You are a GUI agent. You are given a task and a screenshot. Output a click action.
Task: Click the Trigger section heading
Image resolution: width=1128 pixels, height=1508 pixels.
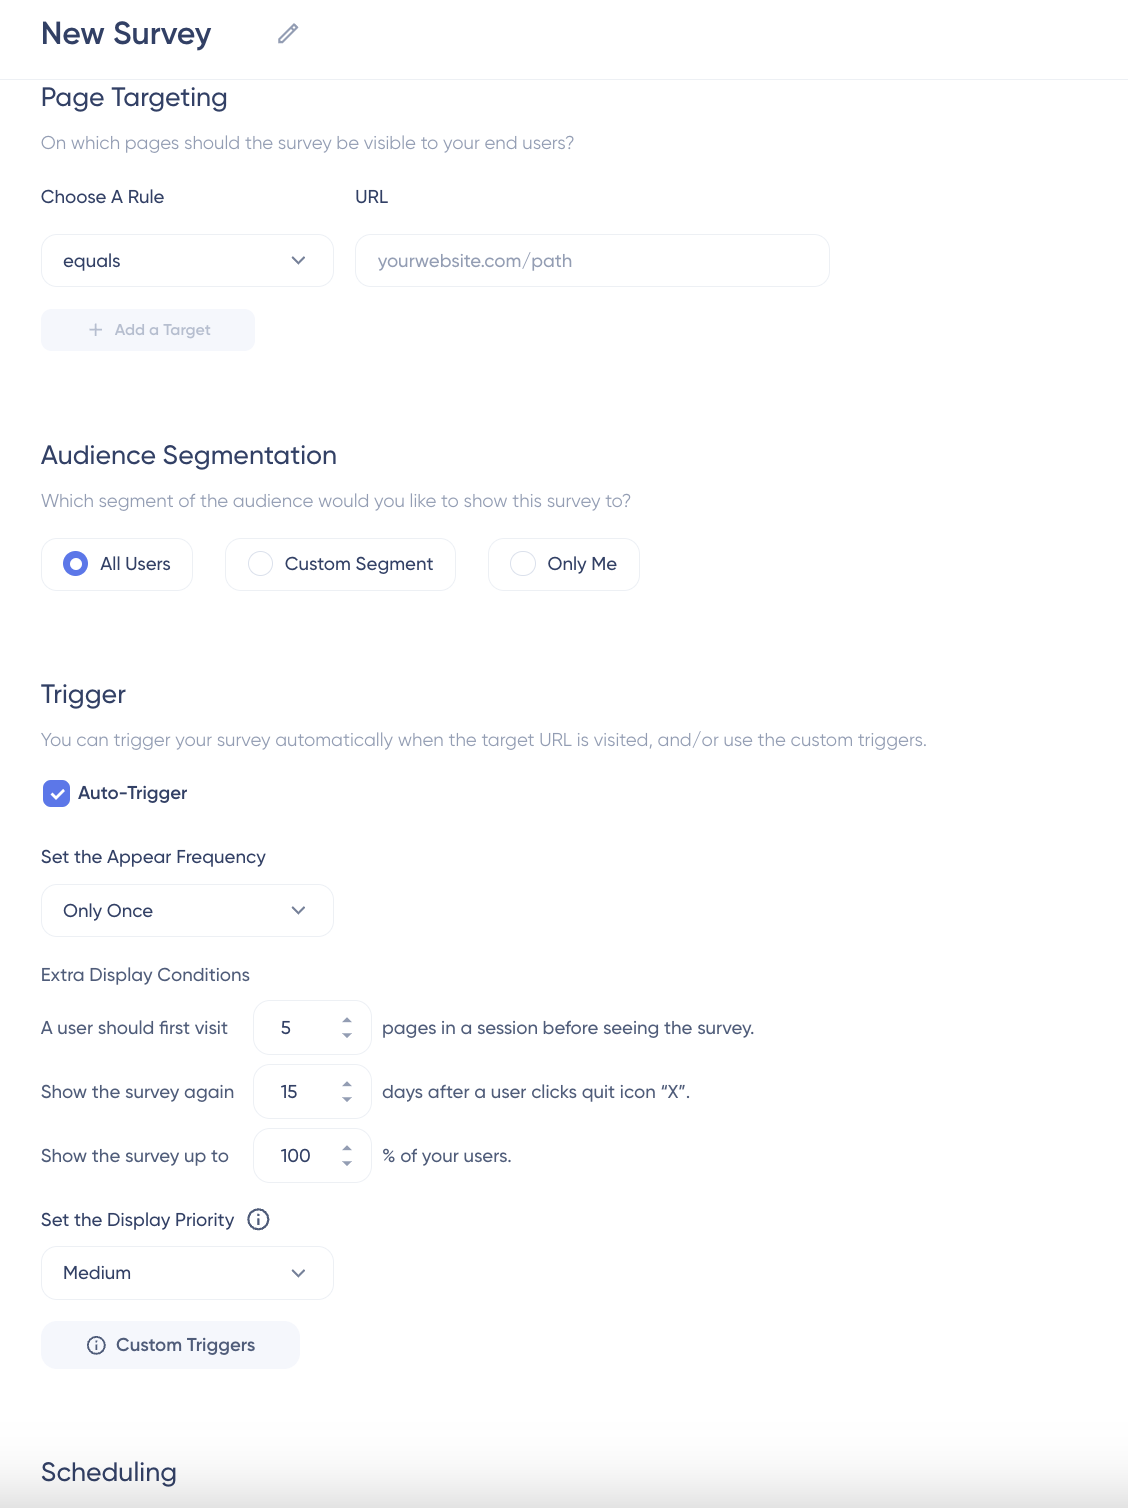coord(83,695)
